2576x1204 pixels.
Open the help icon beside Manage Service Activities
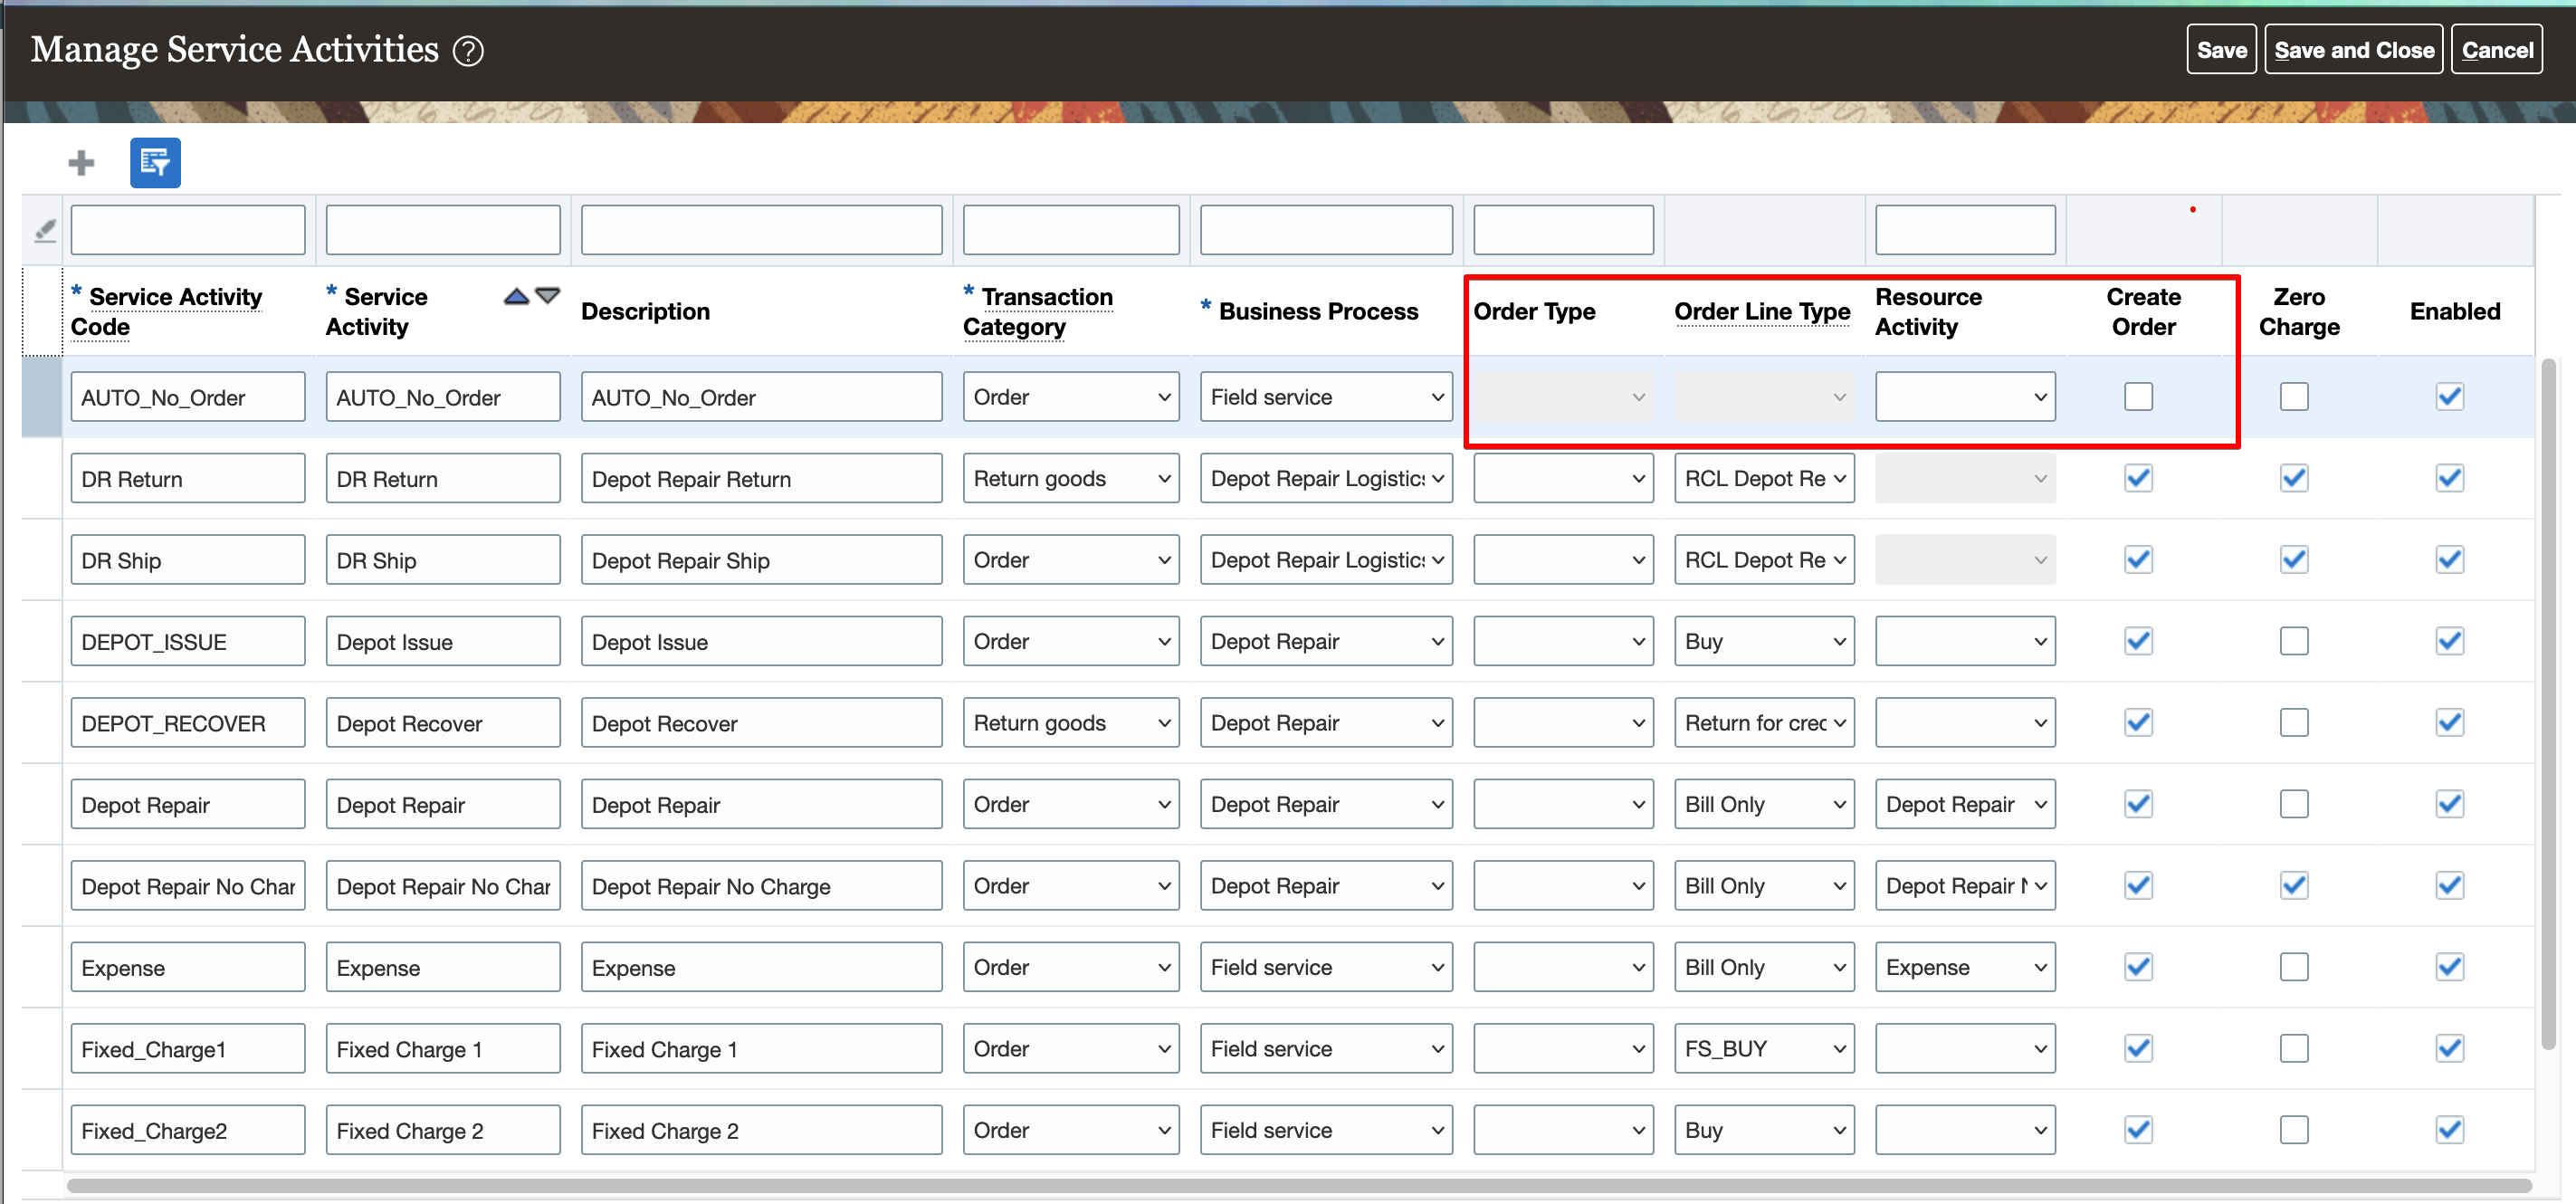(x=468, y=50)
